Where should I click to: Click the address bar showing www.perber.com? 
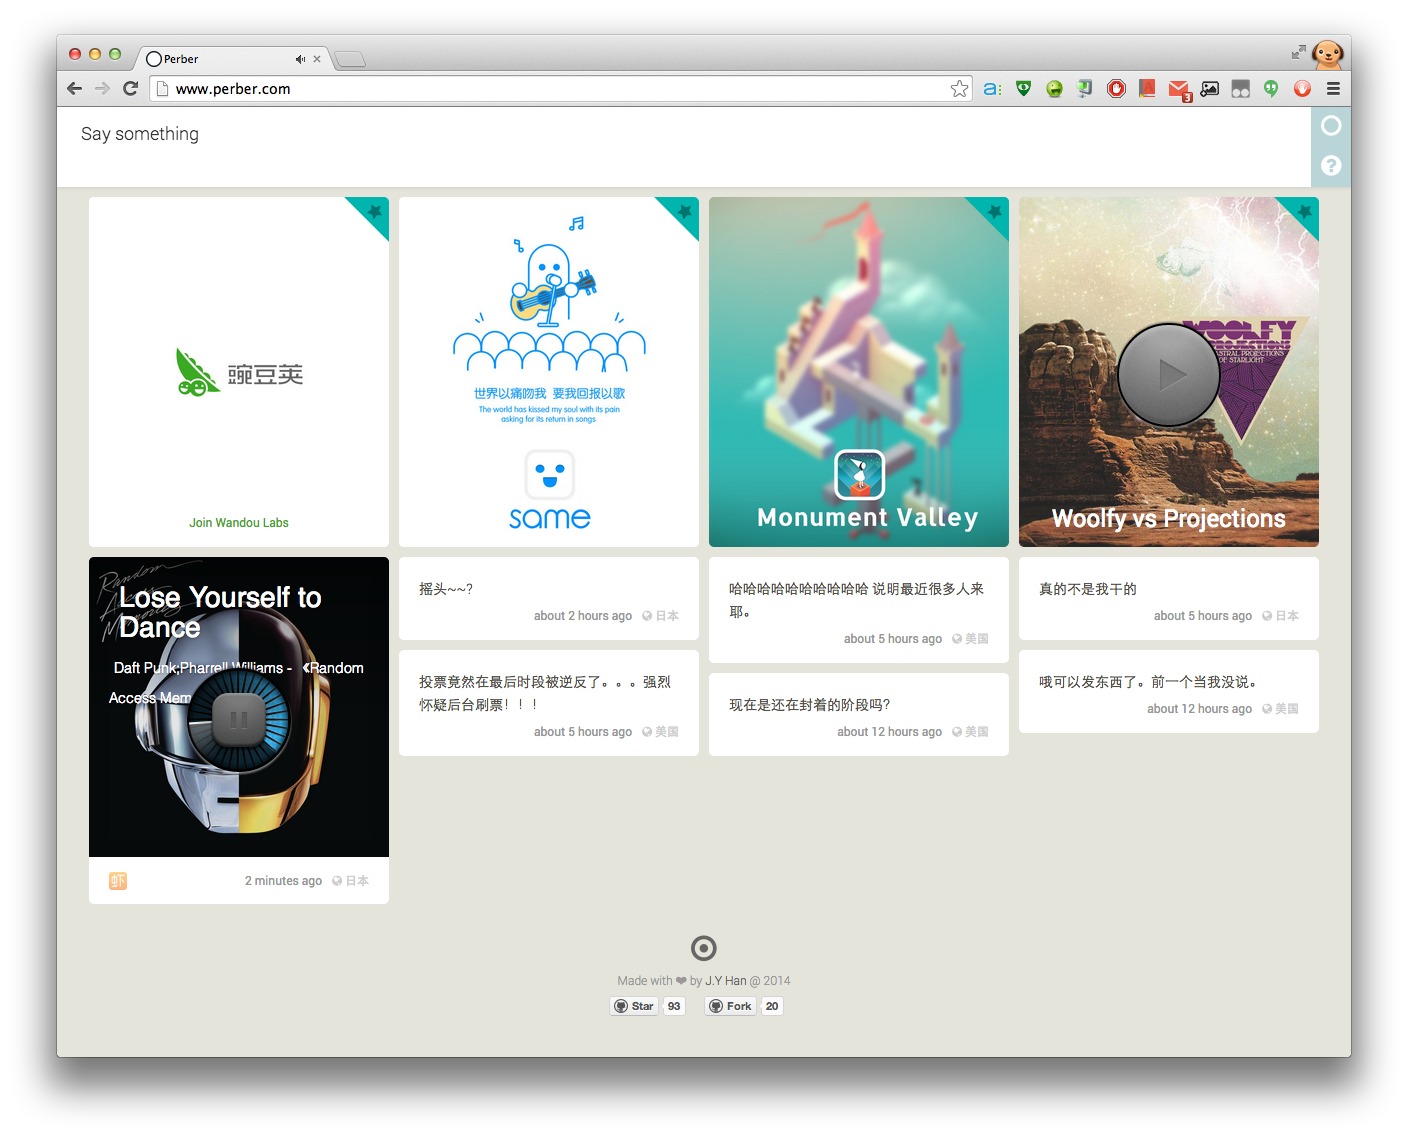[560, 88]
